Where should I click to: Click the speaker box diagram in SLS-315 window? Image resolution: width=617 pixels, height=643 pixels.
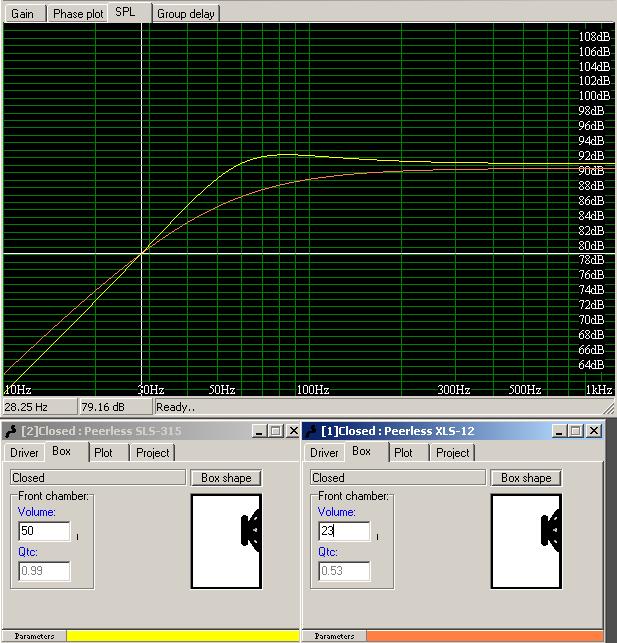[226, 541]
